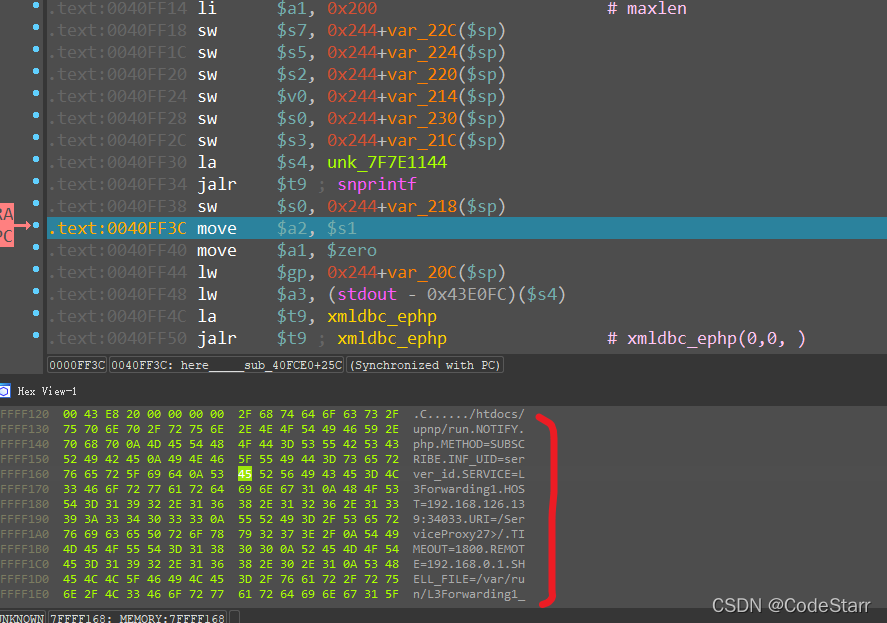Select hex row address FFFF160
Screen dimensions: 887x623
point(25,474)
